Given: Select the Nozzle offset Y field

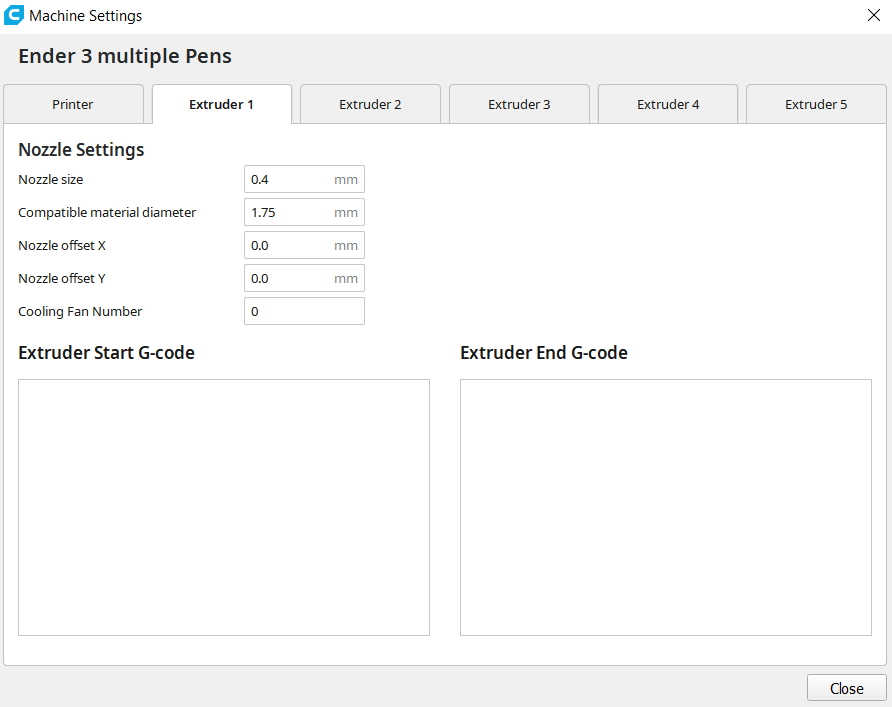Looking at the screenshot, I should [290, 279].
